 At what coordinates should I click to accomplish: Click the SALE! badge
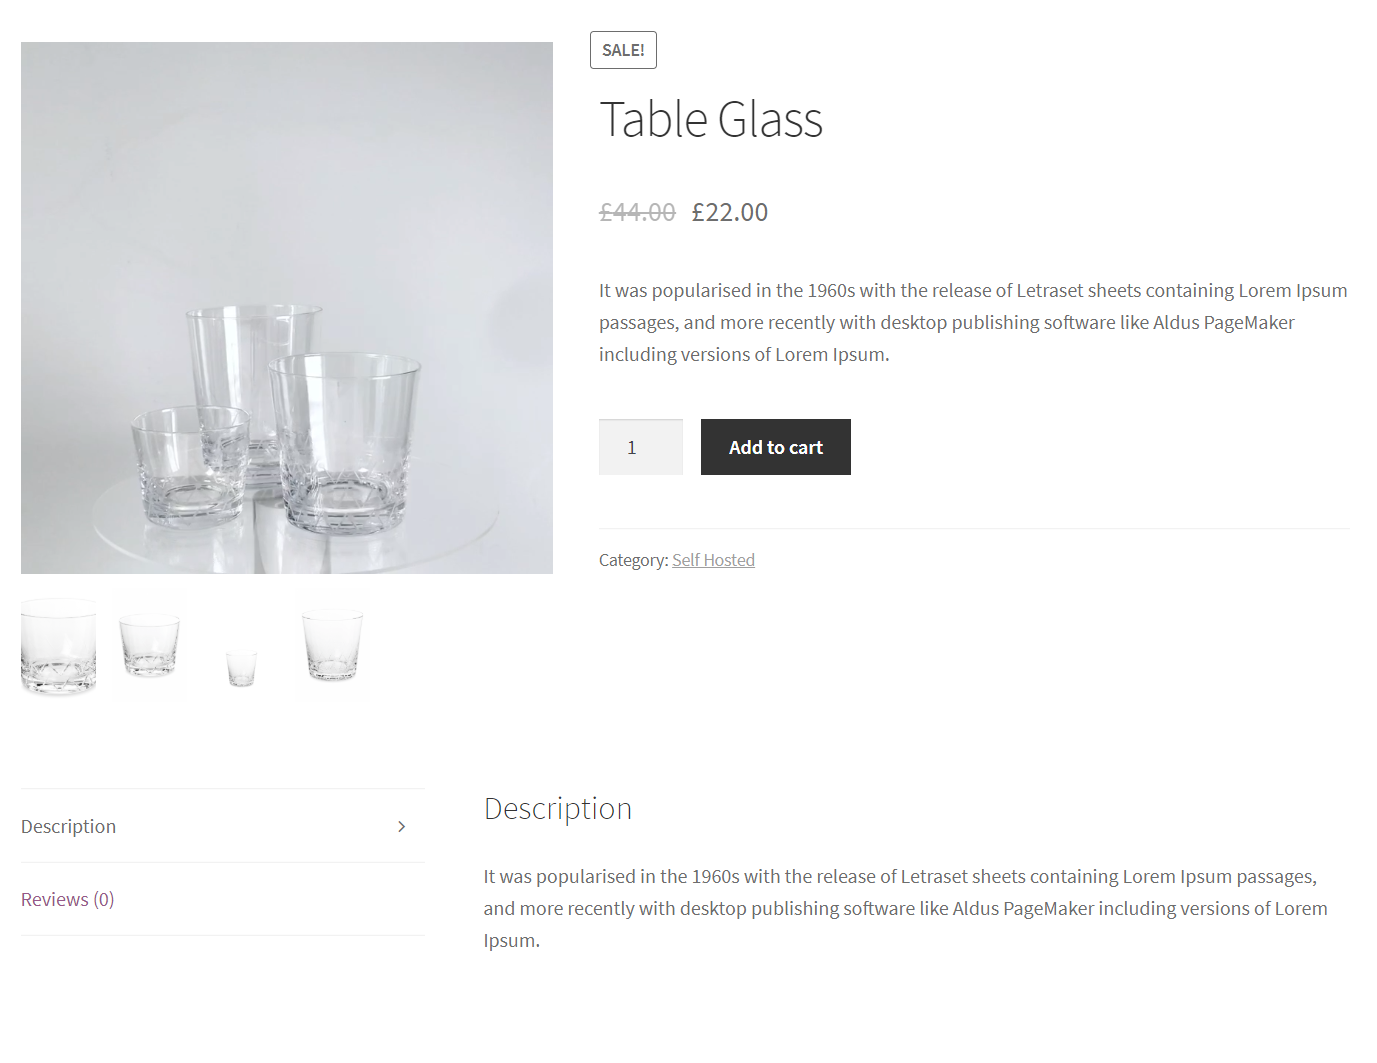coord(623,50)
